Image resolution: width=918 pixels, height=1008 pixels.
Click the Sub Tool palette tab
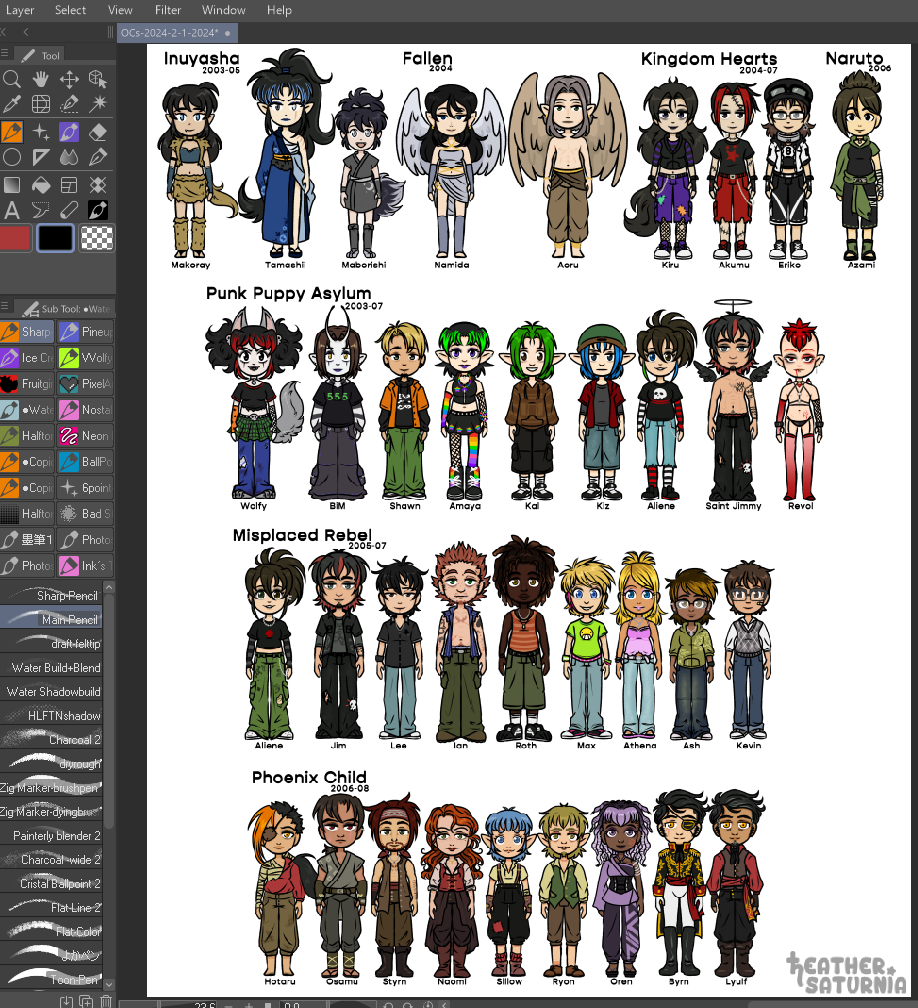coord(64,309)
